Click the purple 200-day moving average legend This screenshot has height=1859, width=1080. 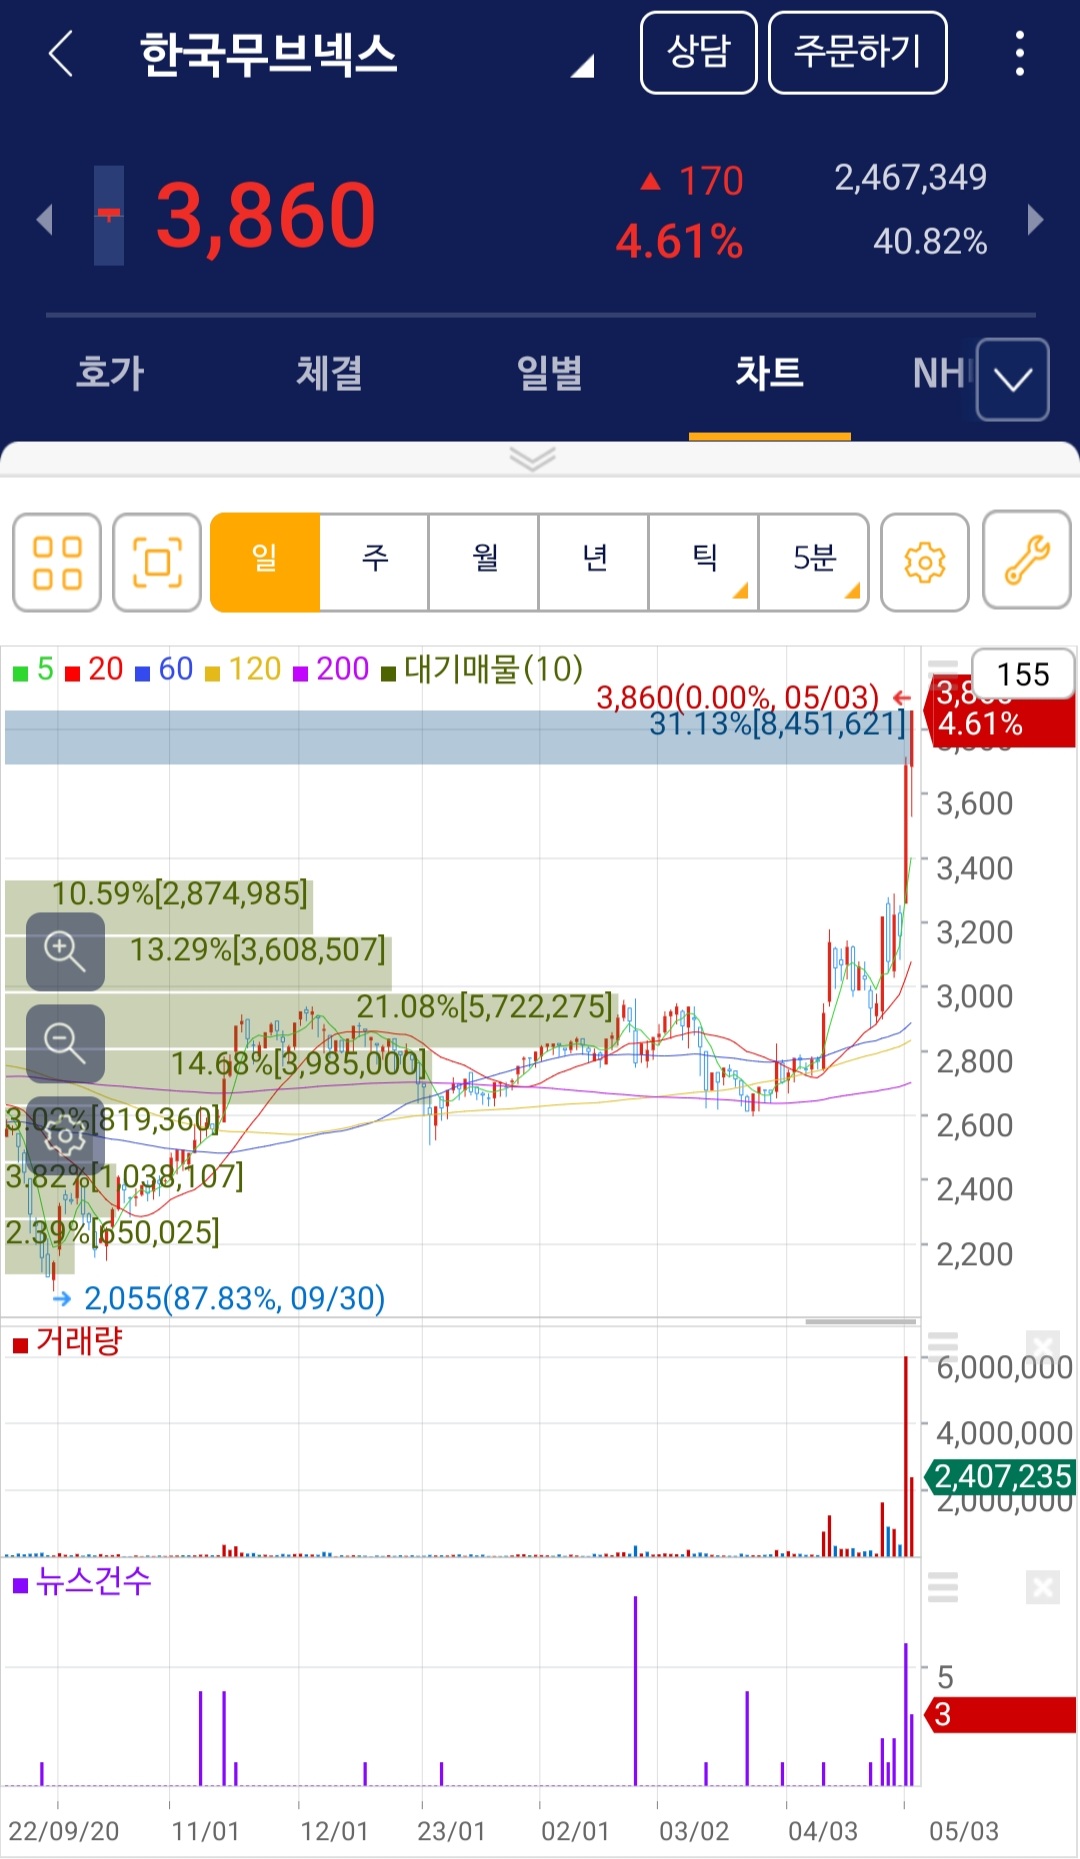coord(331,670)
